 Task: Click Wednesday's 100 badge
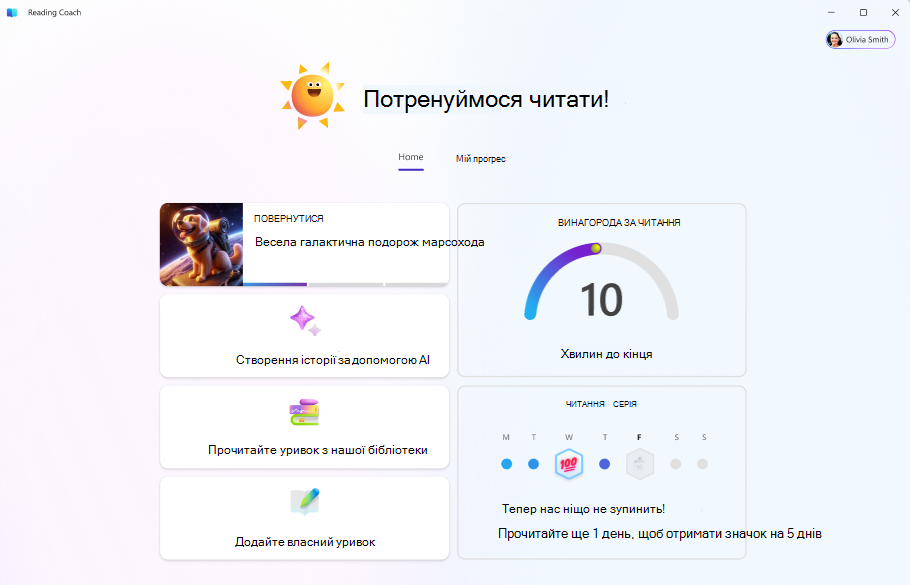tap(569, 464)
